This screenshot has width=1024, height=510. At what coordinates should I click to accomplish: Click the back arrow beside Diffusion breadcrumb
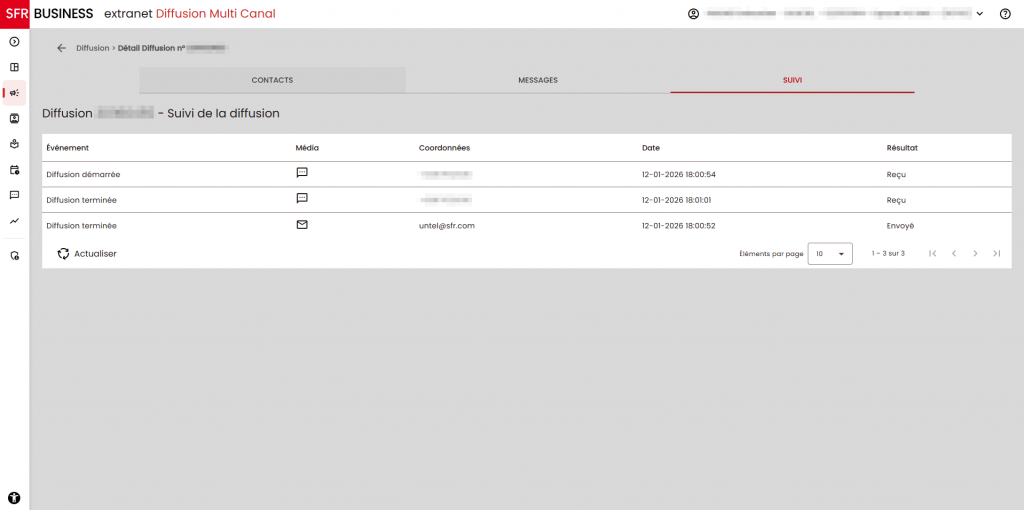[x=62, y=48]
